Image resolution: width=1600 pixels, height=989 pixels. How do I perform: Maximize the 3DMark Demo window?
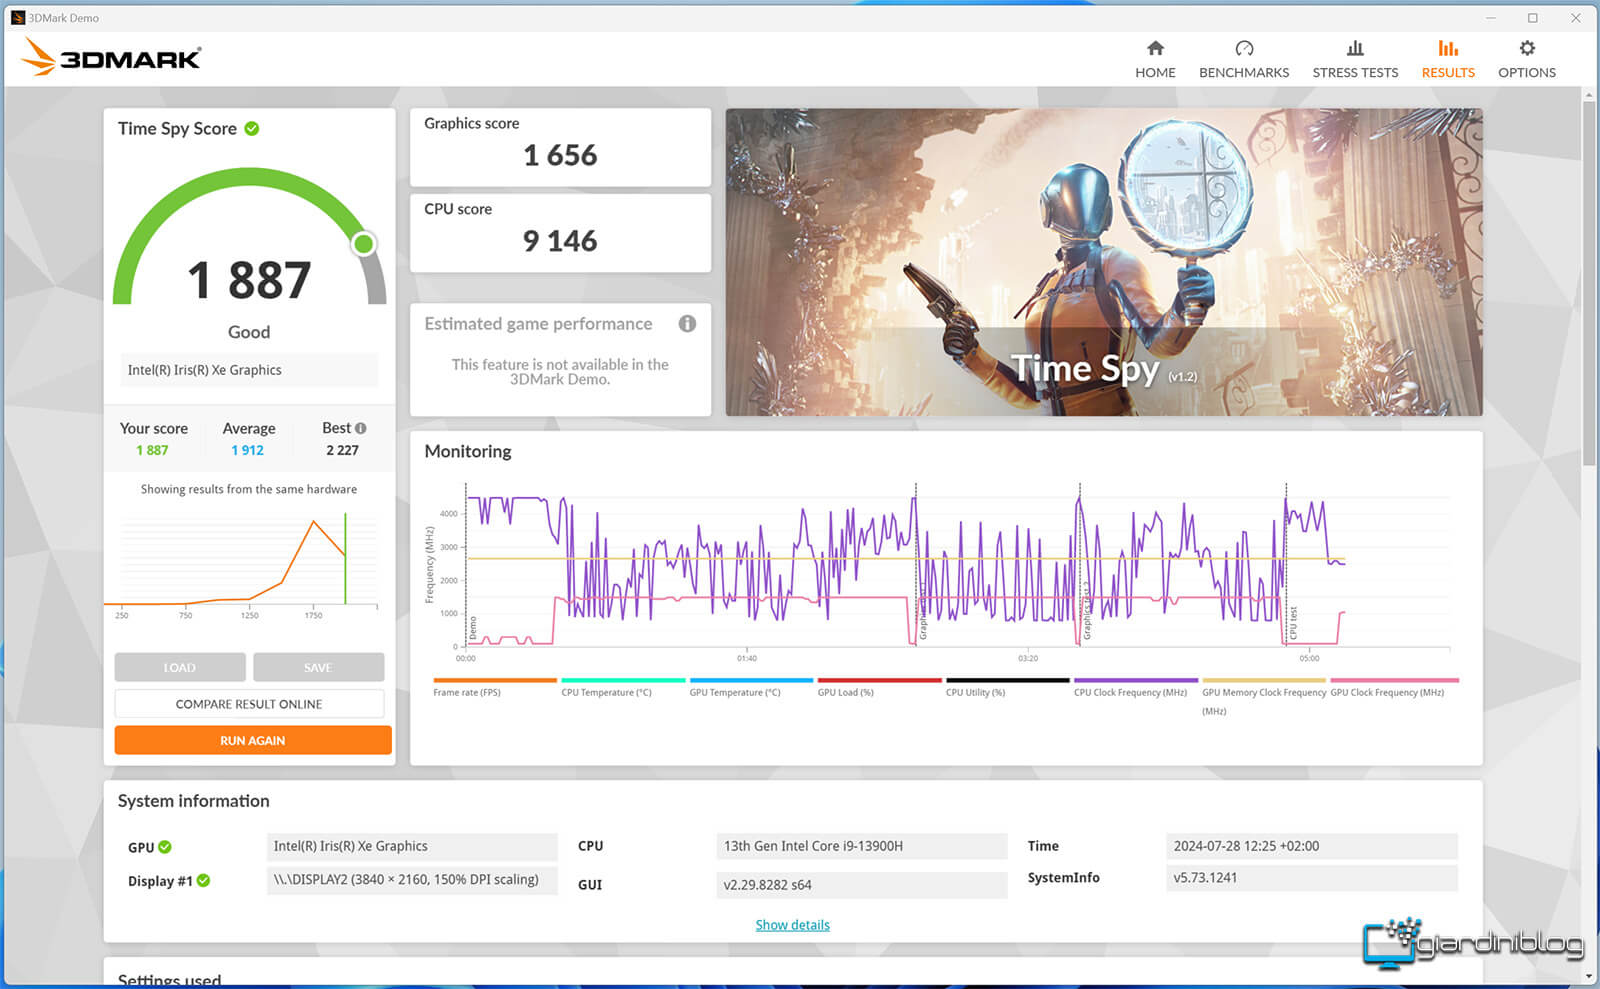pyautogui.click(x=1532, y=17)
